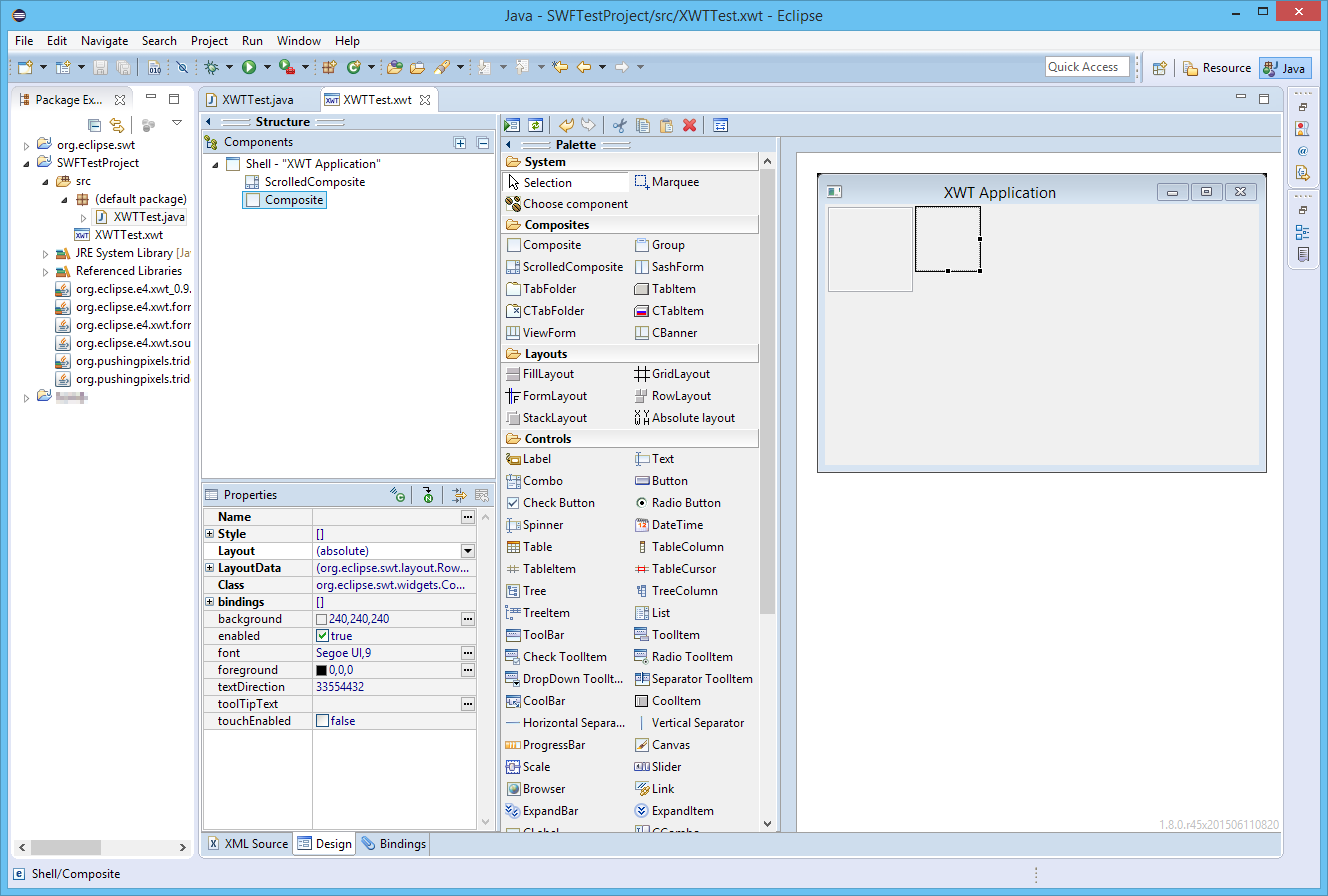Click the designer Undo icon
Viewport: 1328px width, 896px height.
coord(566,125)
